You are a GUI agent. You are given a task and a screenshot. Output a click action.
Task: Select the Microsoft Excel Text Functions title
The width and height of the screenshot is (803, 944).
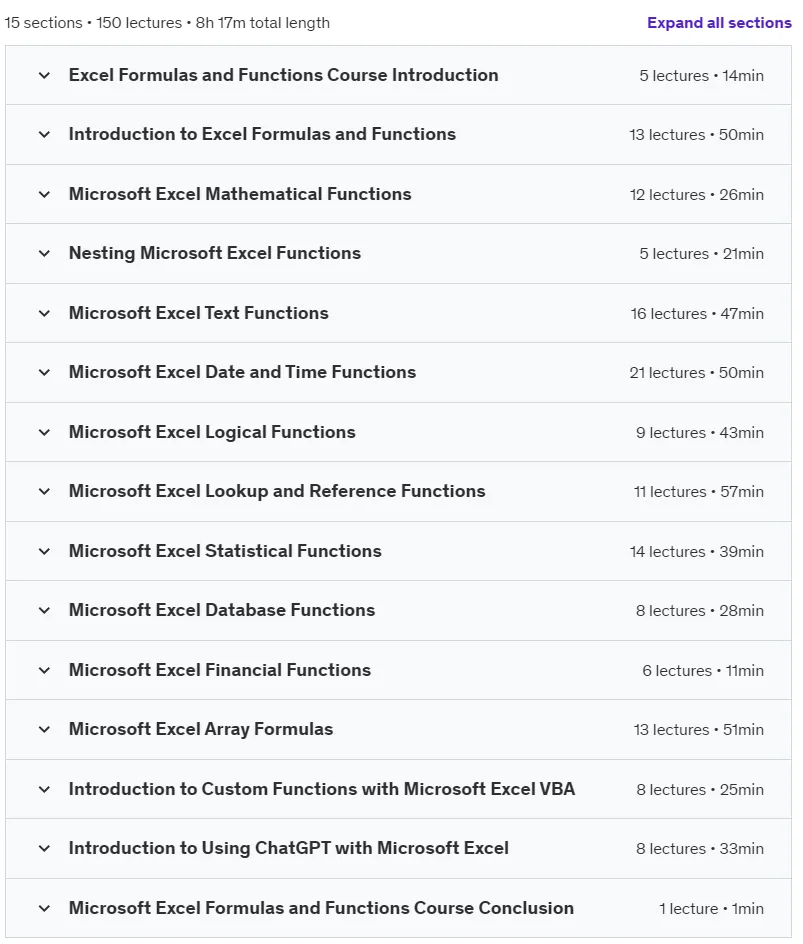(x=199, y=313)
